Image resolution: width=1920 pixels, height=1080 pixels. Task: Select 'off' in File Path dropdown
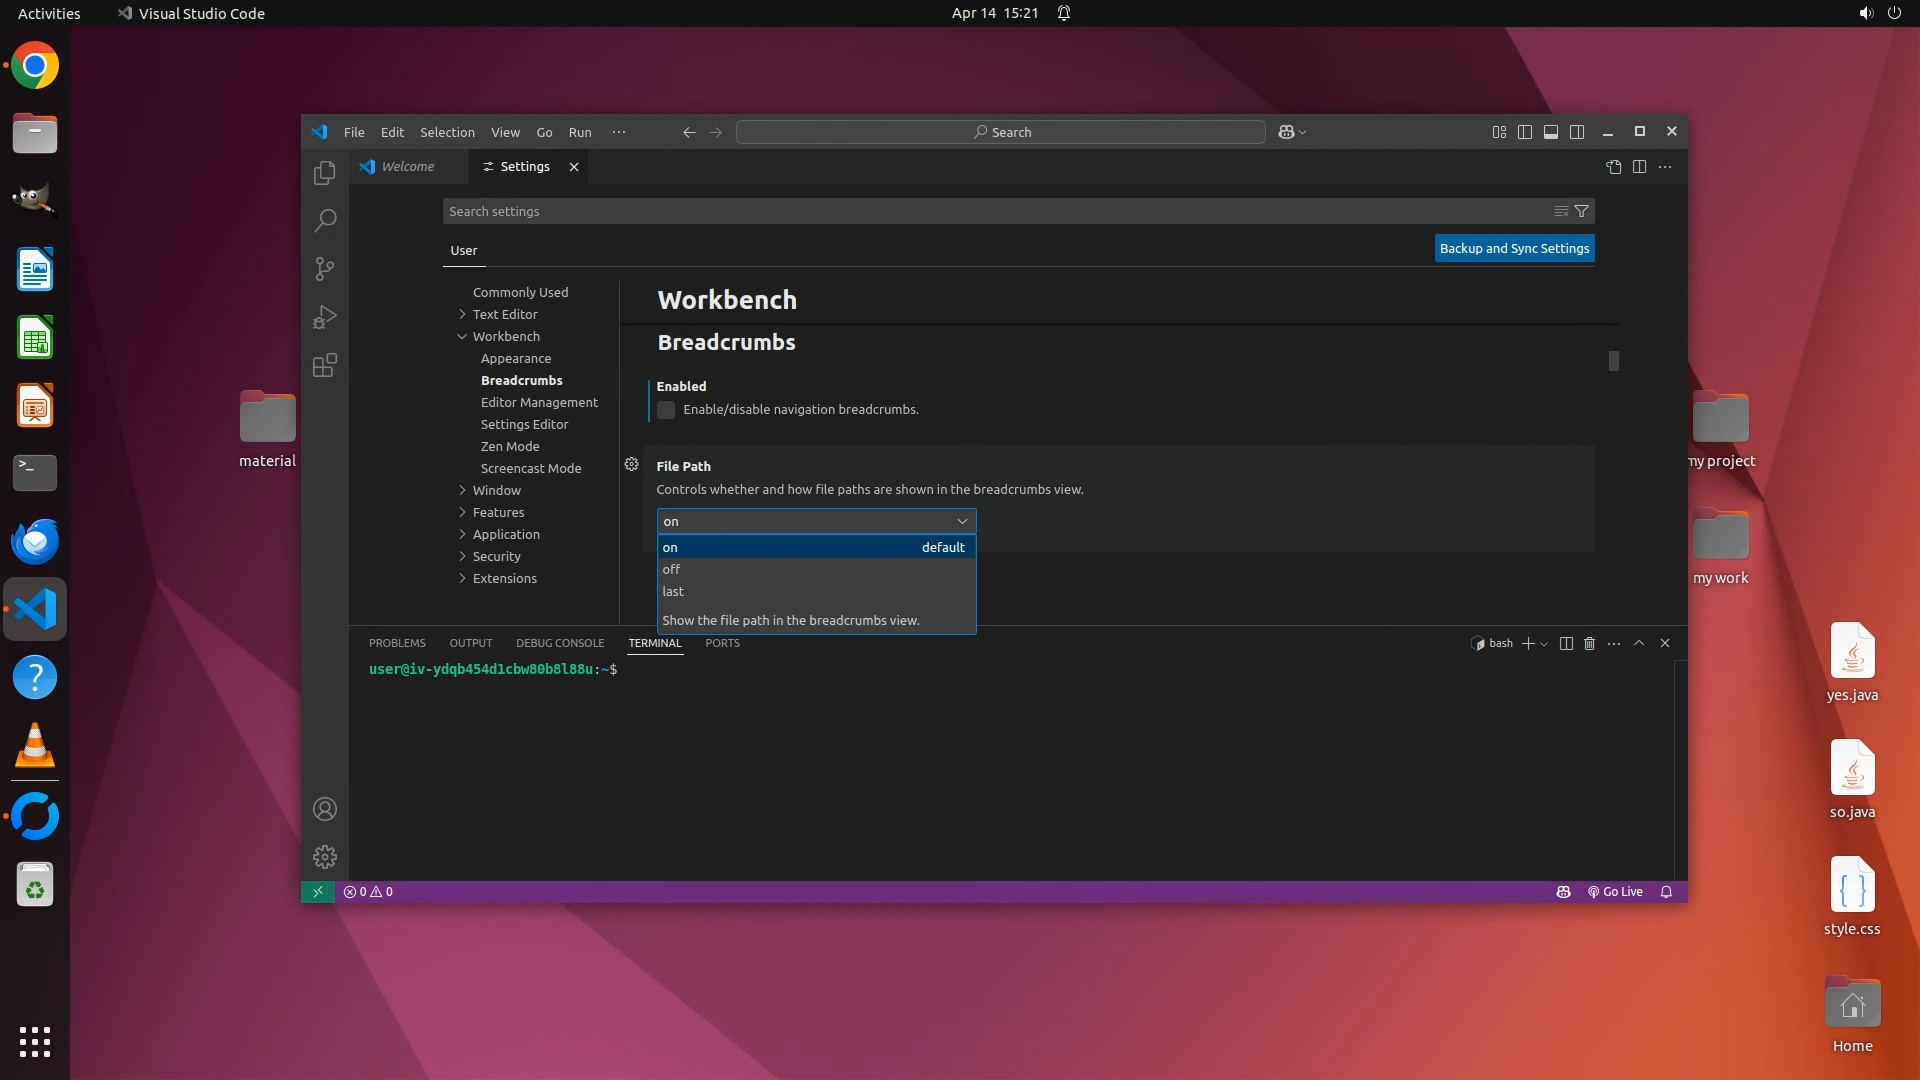[672, 569]
